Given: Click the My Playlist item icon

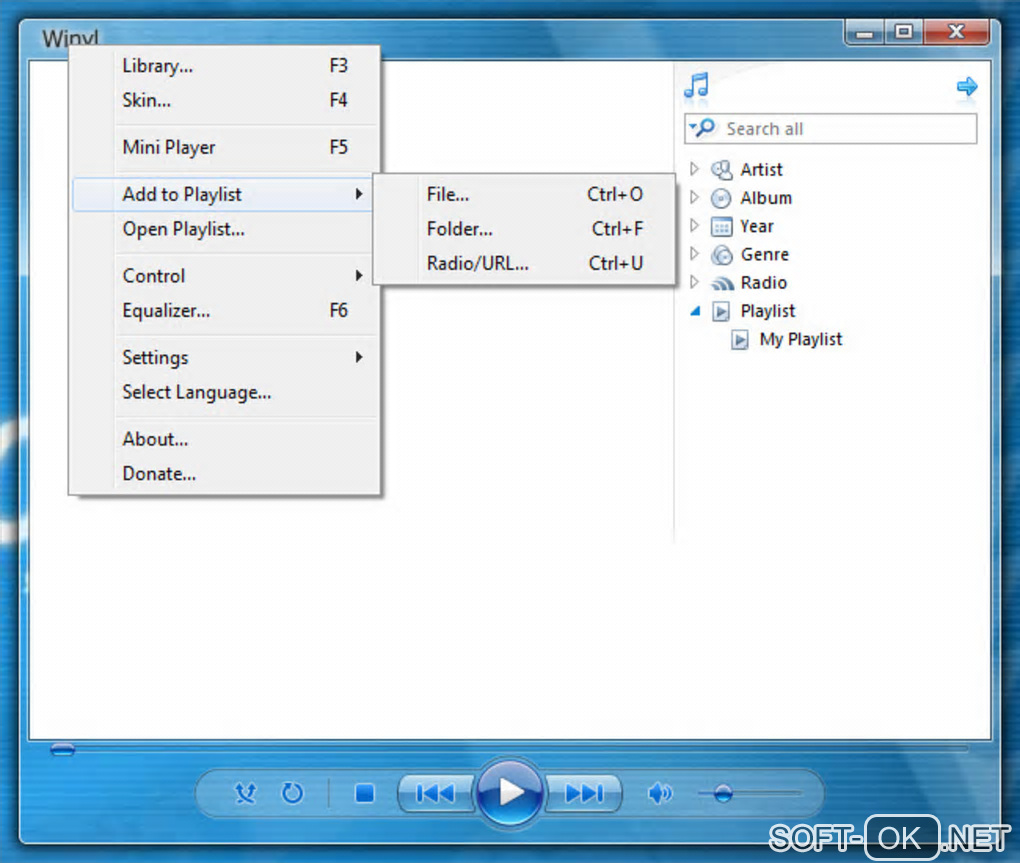Looking at the screenshot, I should tap(740, 340).
